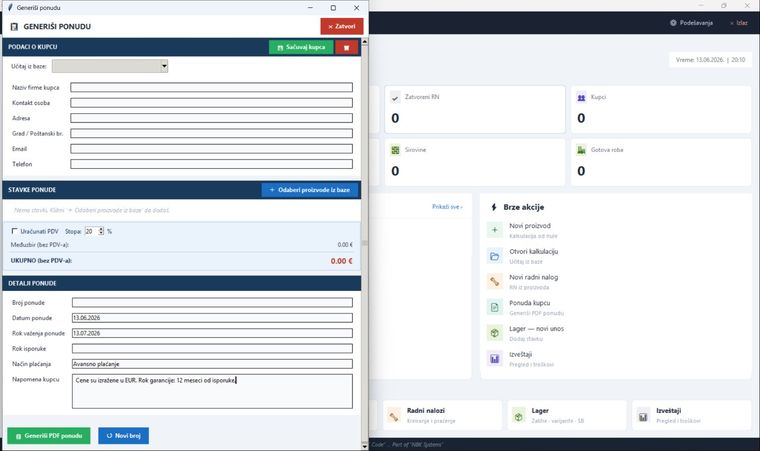Click the Telefon input field
This screenshot has width=760, height=451.
tap(211, 164)
